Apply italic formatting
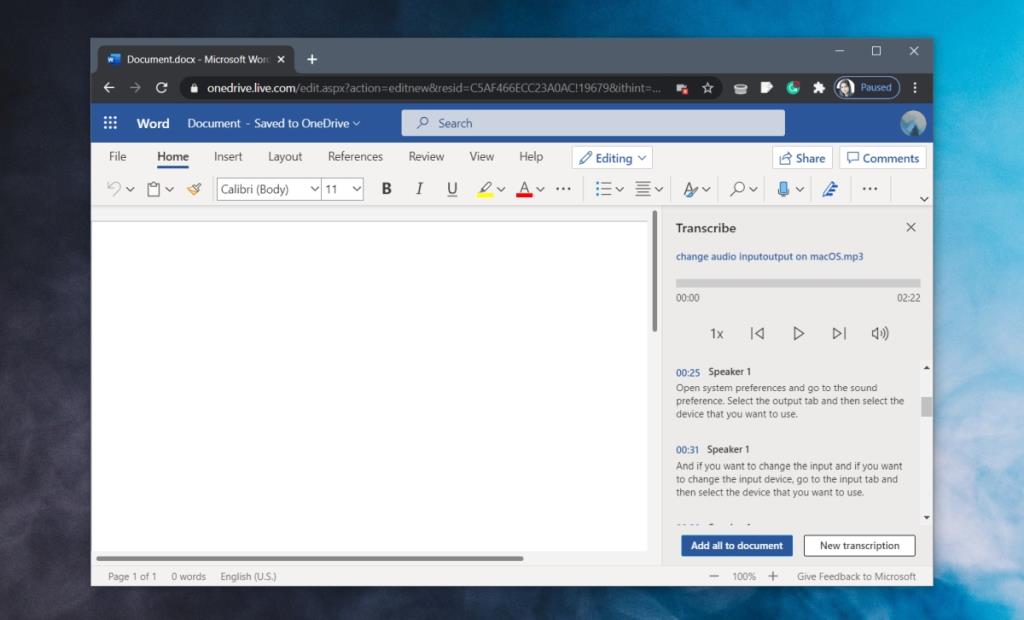 click(419, 188)
